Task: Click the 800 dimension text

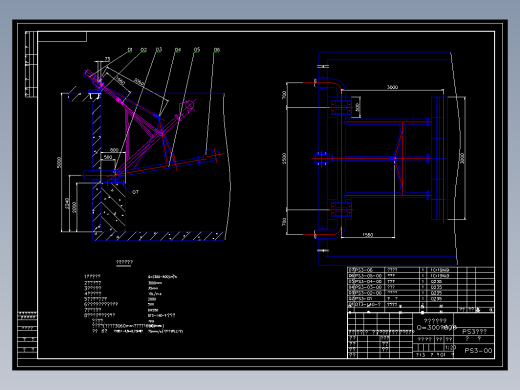Action: [x=114, y=150]
